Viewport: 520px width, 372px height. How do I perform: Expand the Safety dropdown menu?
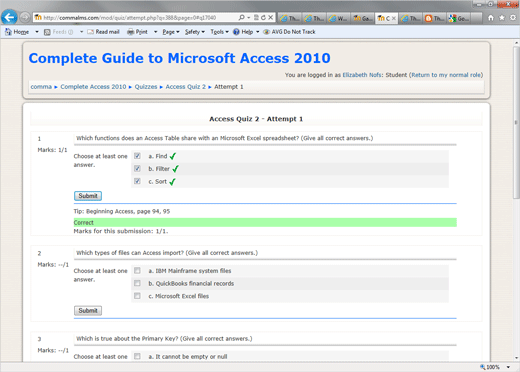(x=195, y=32)
